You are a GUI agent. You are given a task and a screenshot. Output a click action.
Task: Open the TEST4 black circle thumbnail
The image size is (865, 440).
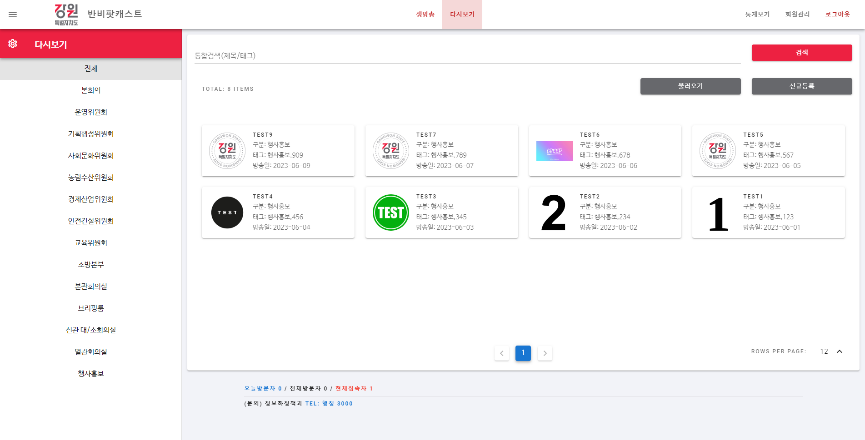click(226, 212)
